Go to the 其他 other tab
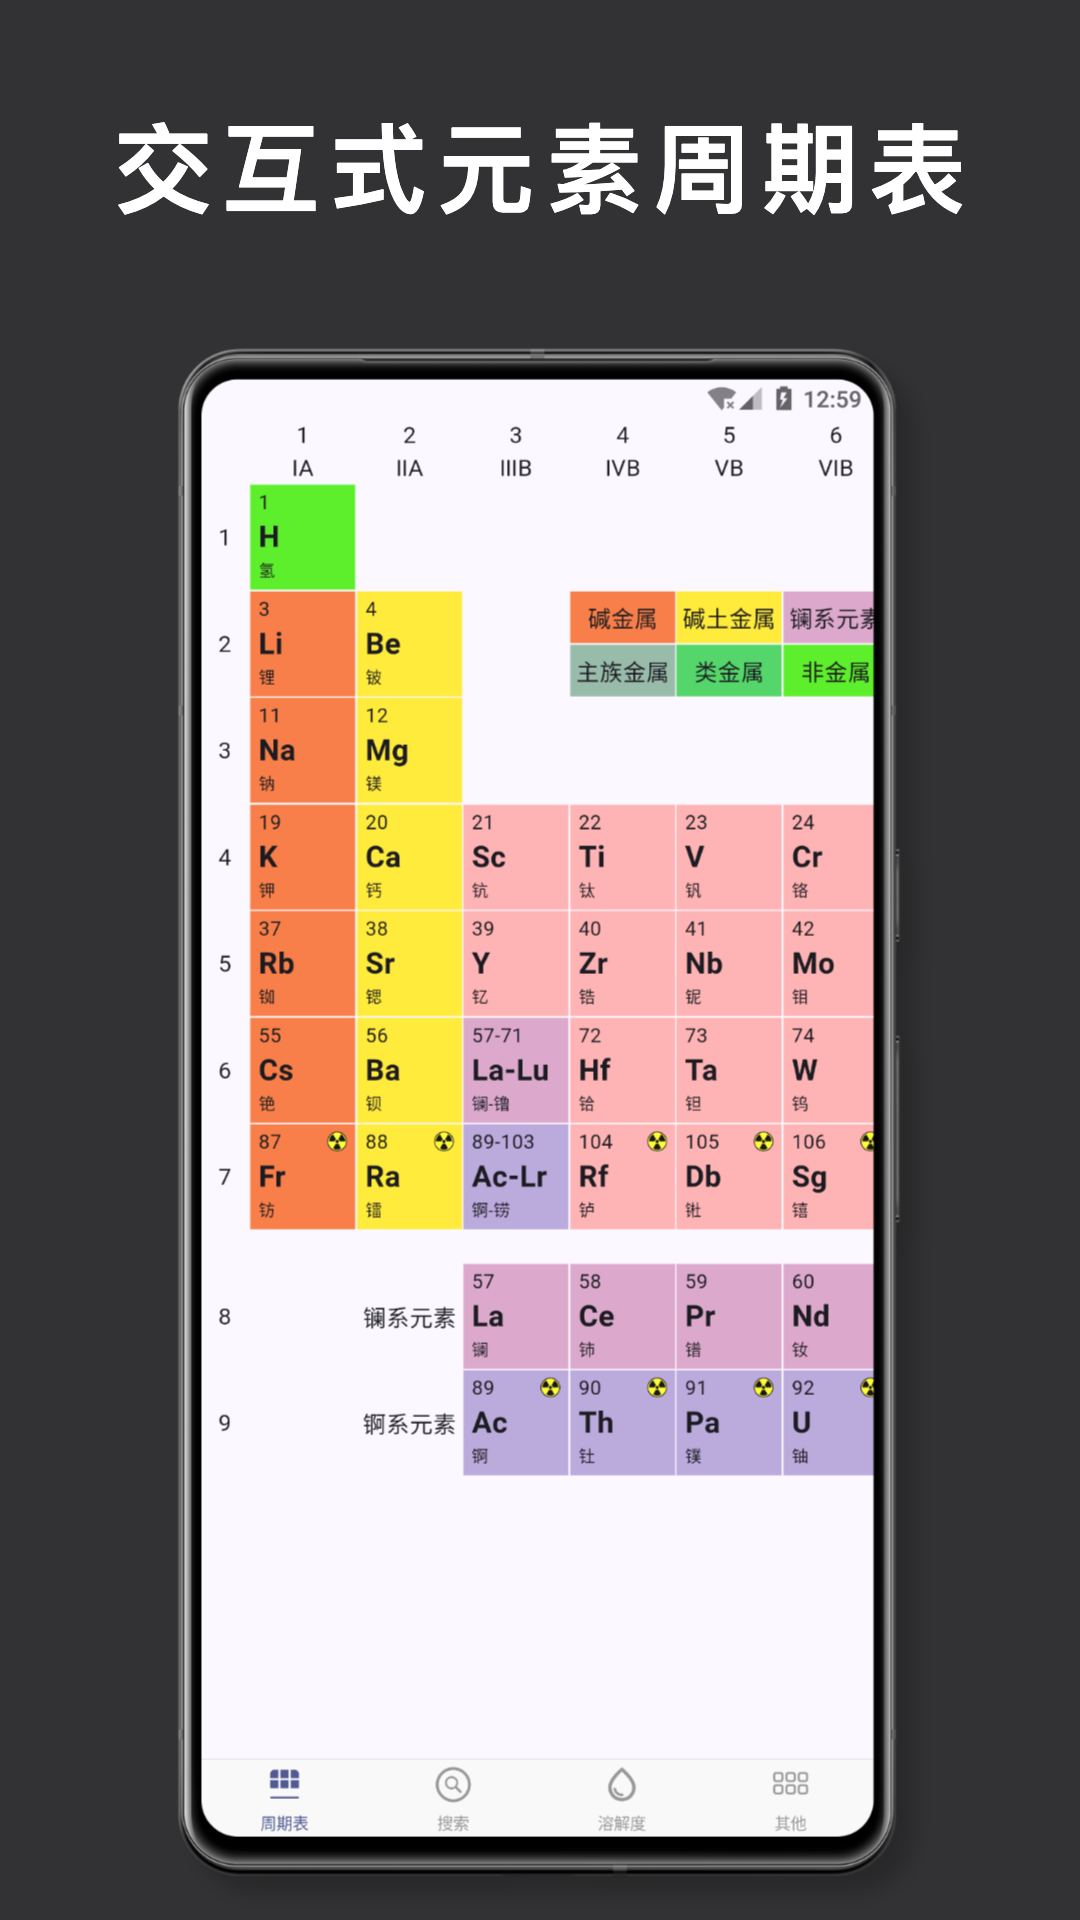Viewport: 1080px width, 1920px height. [x=790, y=1798]
